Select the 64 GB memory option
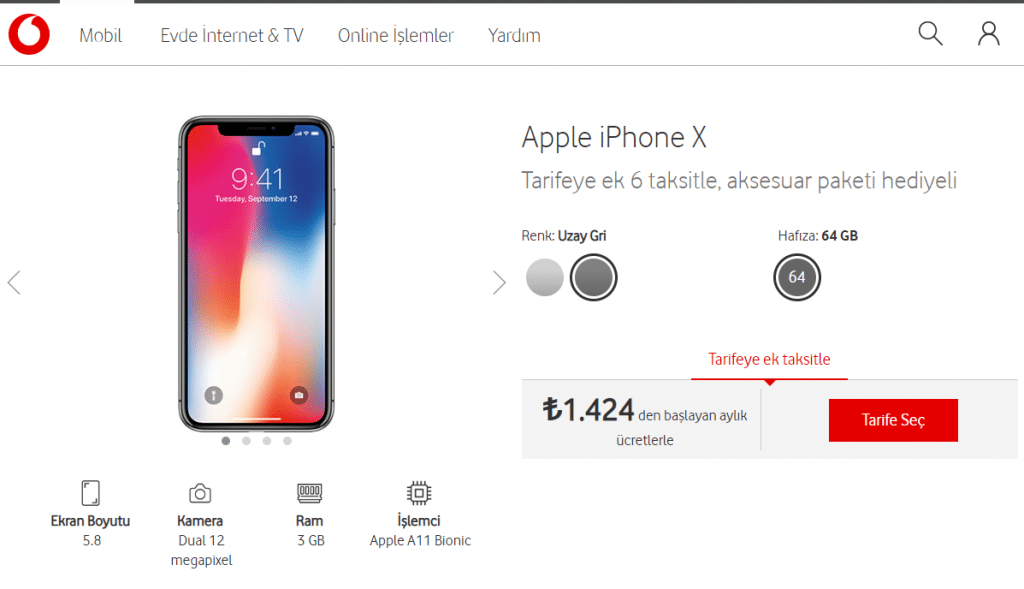The image size is (1024, 589). coord(797,278)
